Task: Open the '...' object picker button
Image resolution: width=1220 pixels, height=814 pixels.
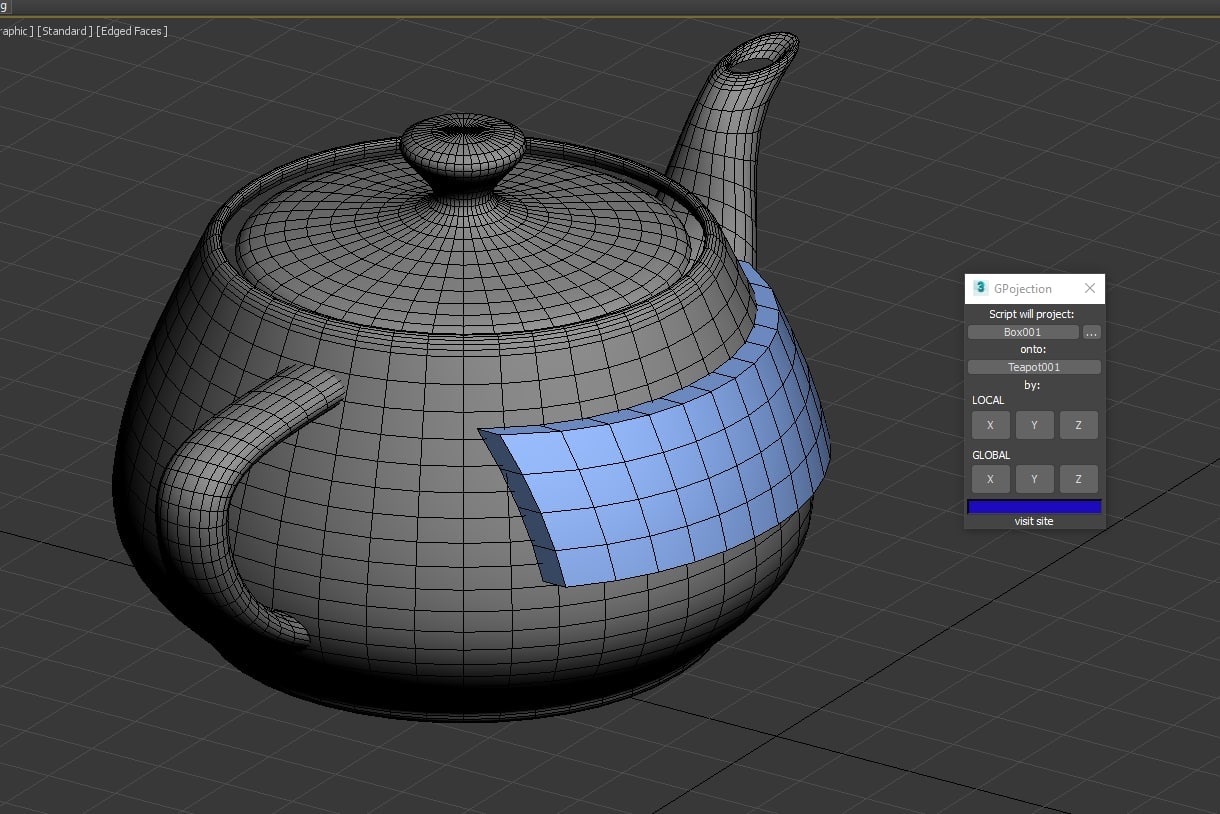Action: [x=1092, y=332]
